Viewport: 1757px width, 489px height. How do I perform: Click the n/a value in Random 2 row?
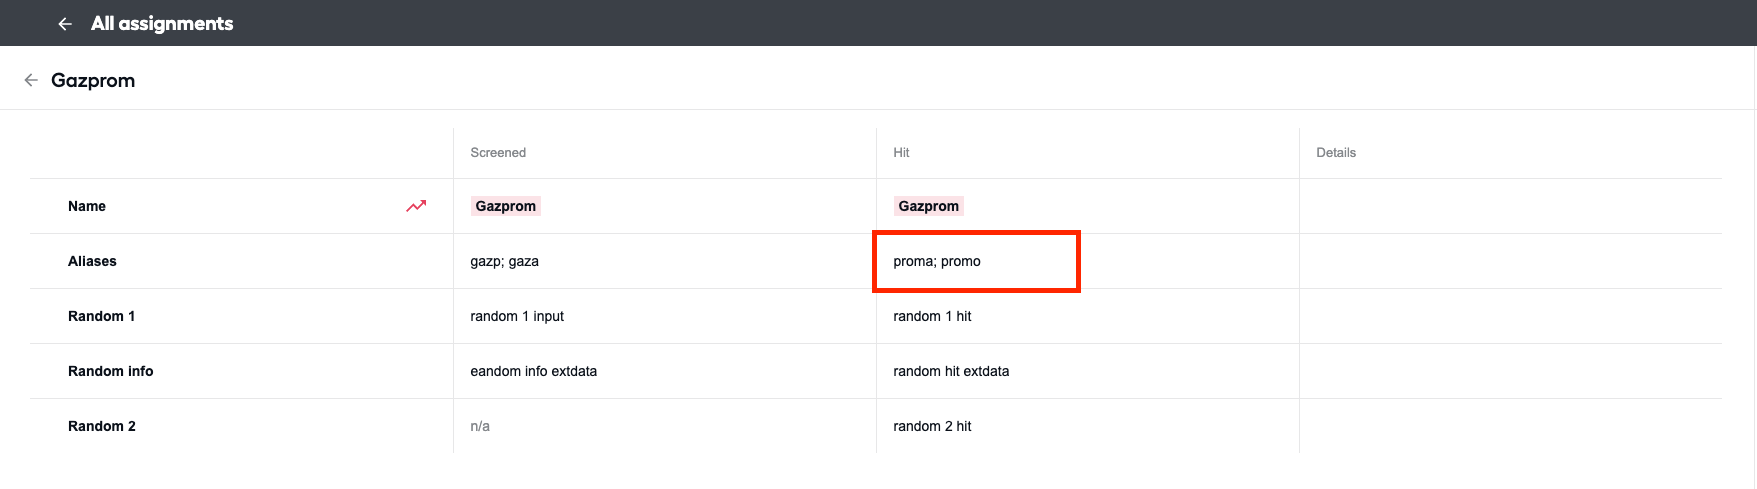click(x=480, y=426)
